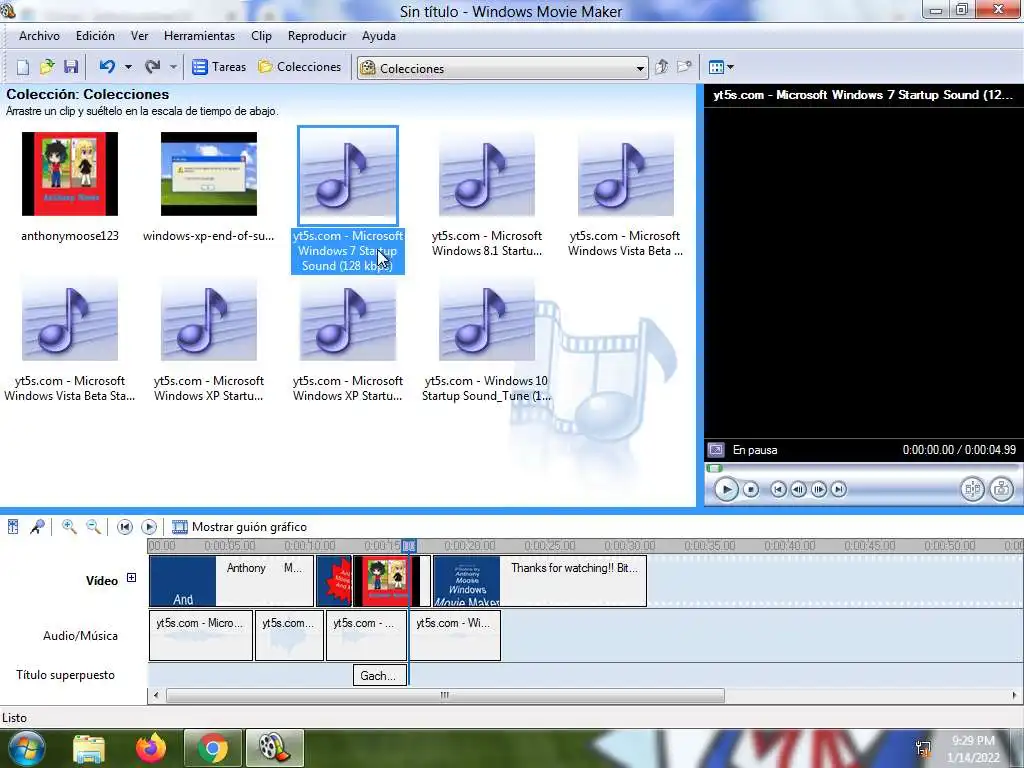Select the yt5s.com - Micro... audio clip
1024x768 pixels.
coord(201,635)
